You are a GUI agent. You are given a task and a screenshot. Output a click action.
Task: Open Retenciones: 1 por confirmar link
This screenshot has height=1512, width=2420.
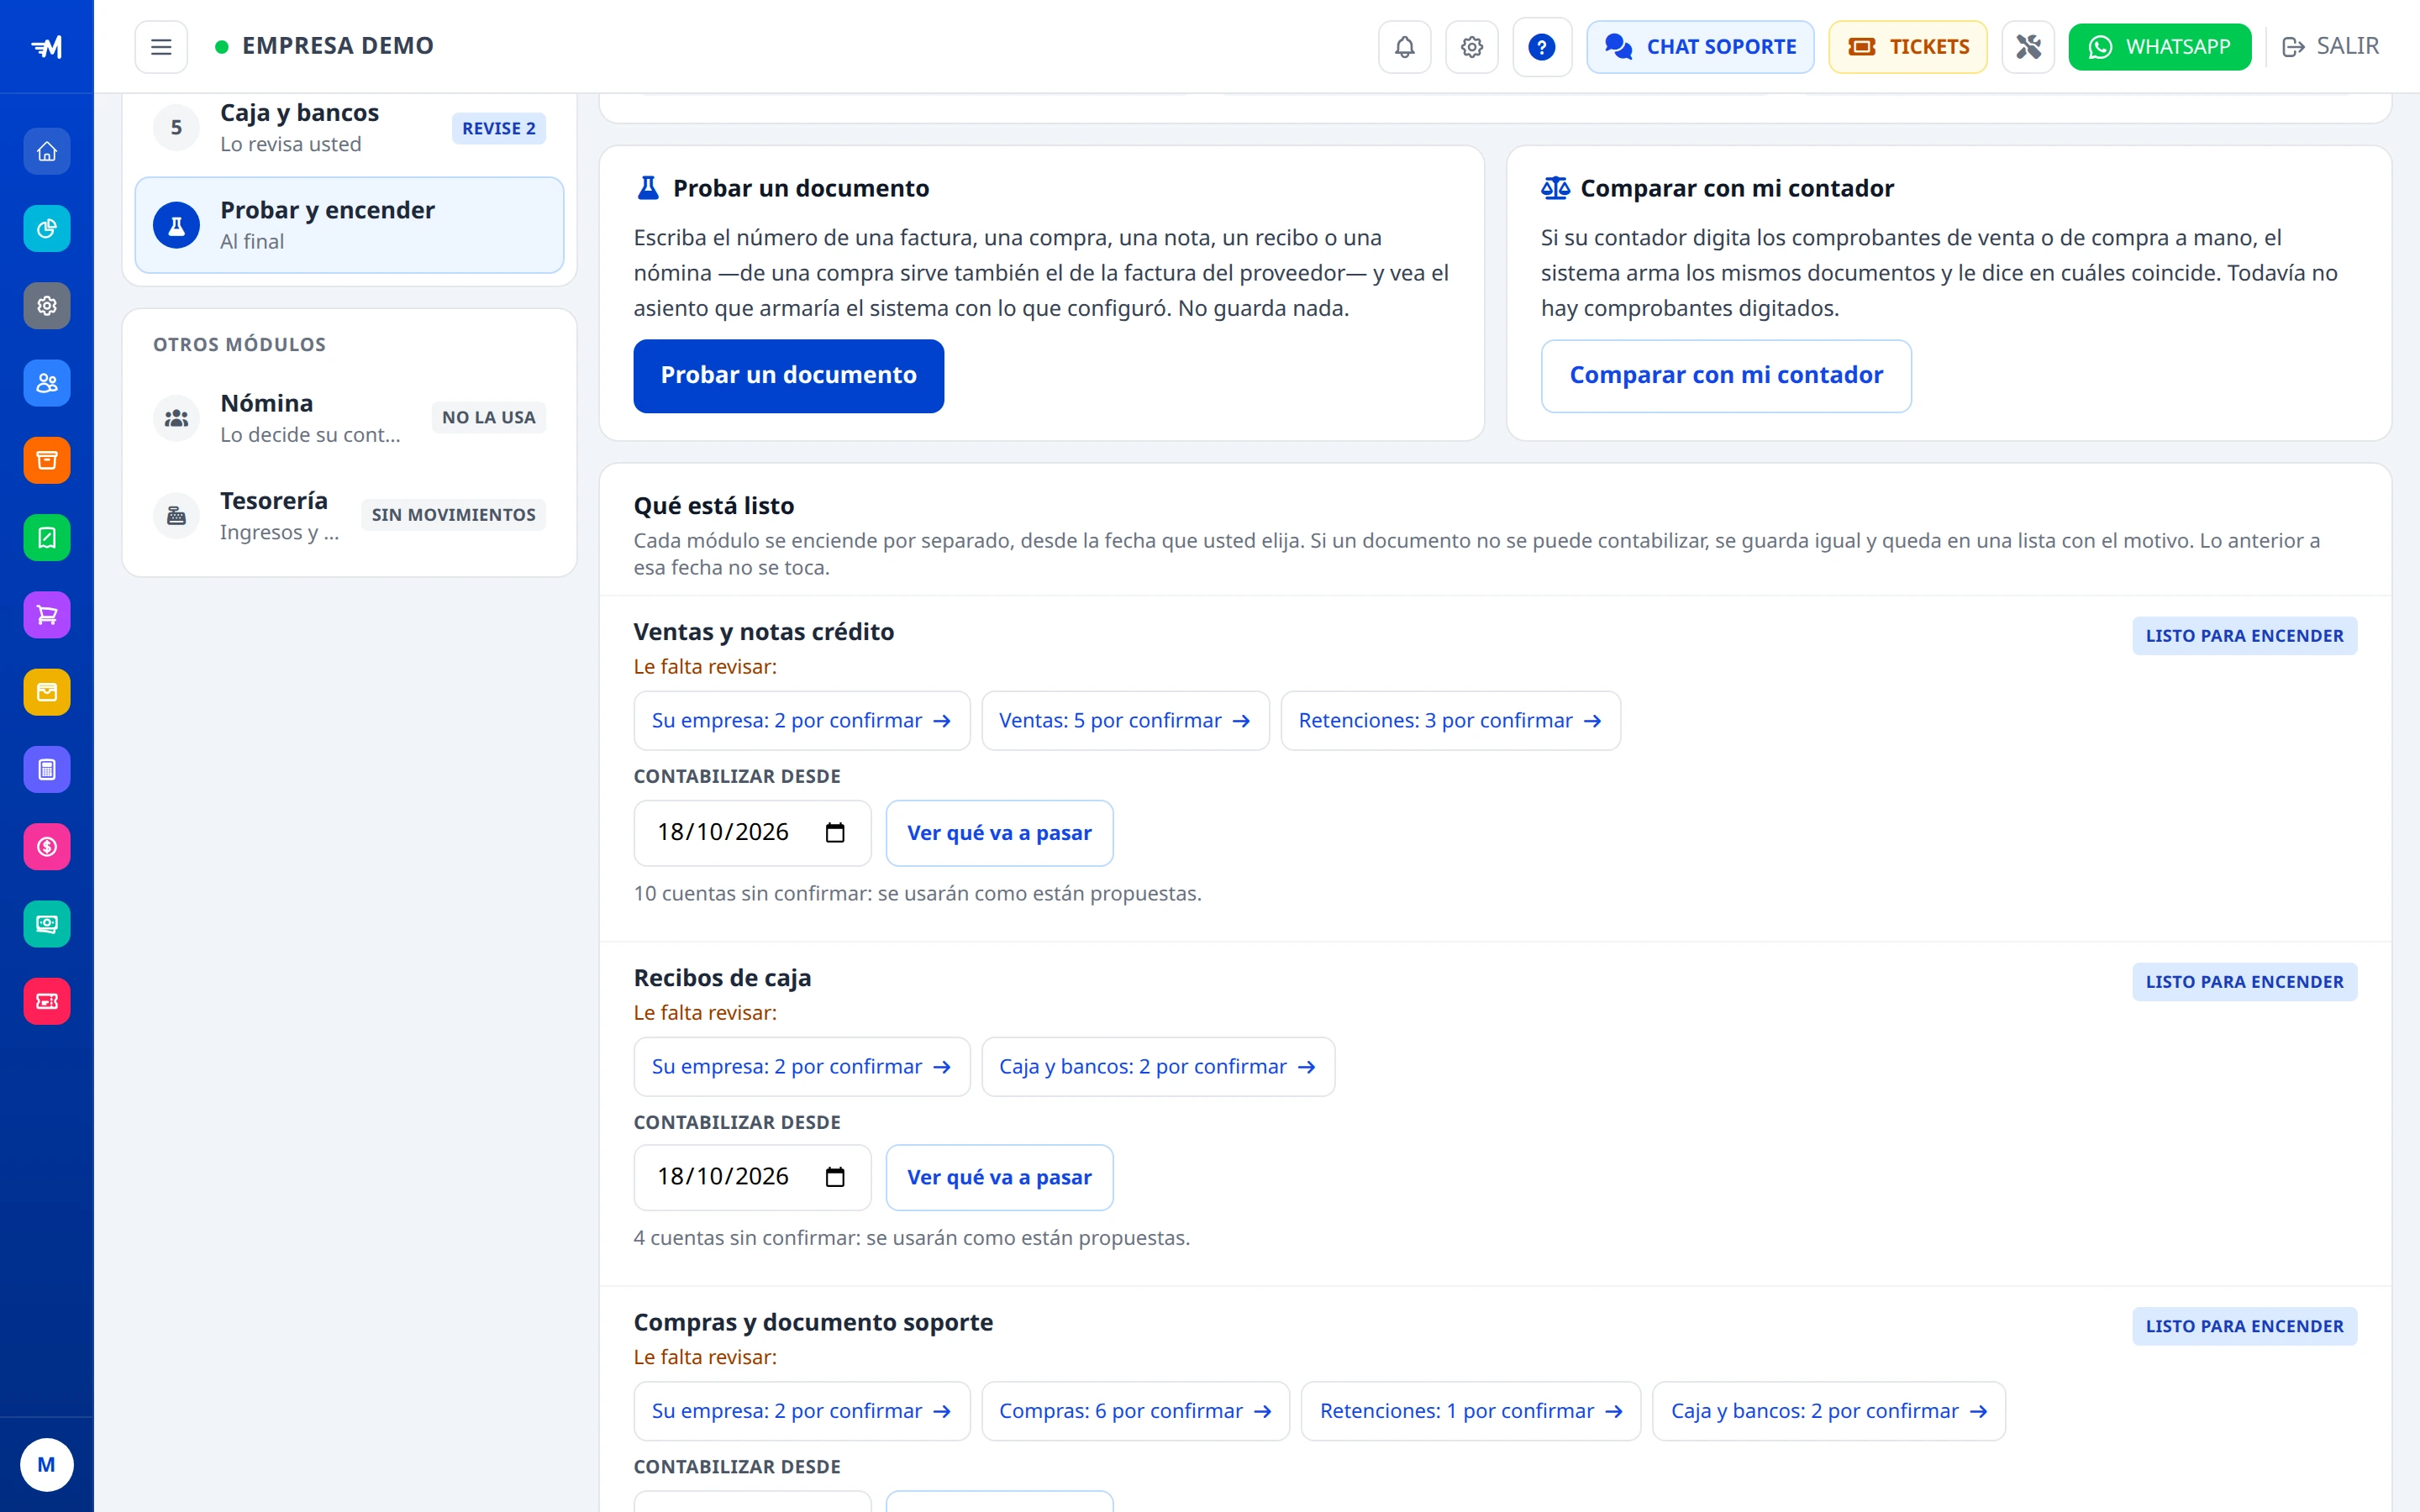(x=1471, y=1411)
